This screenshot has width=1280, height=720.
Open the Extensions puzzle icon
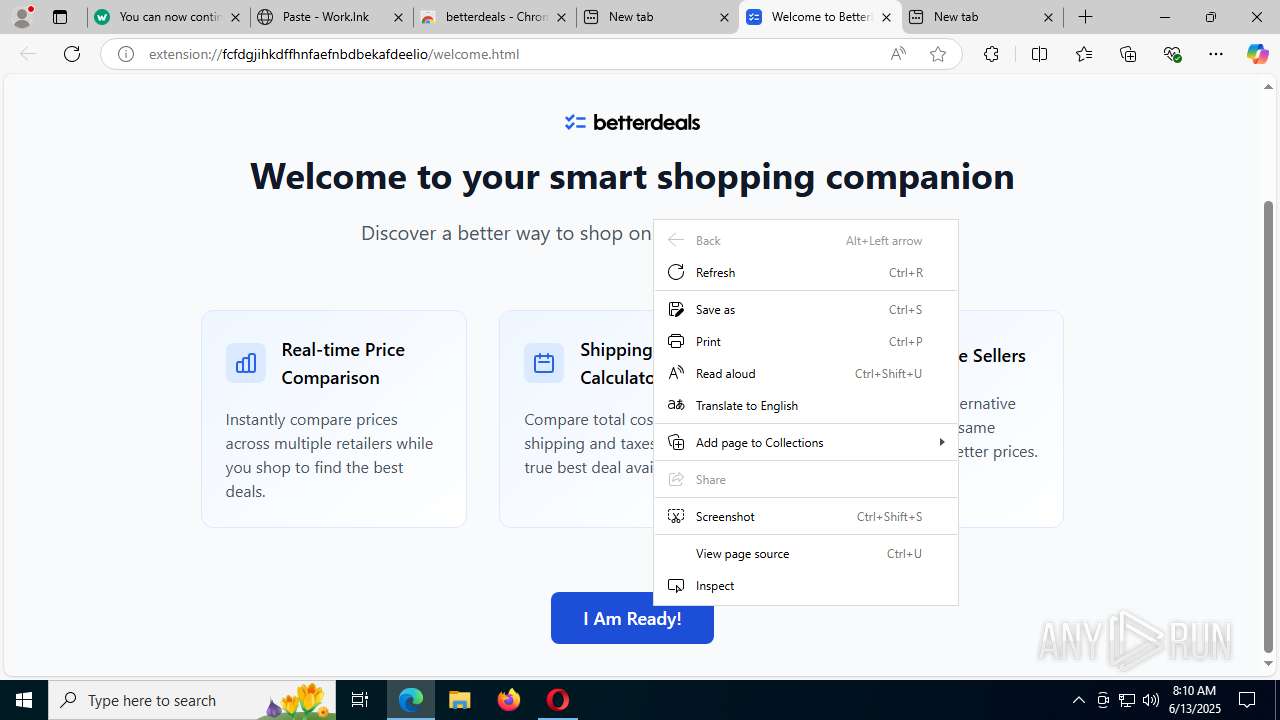(x=991, y=54)
